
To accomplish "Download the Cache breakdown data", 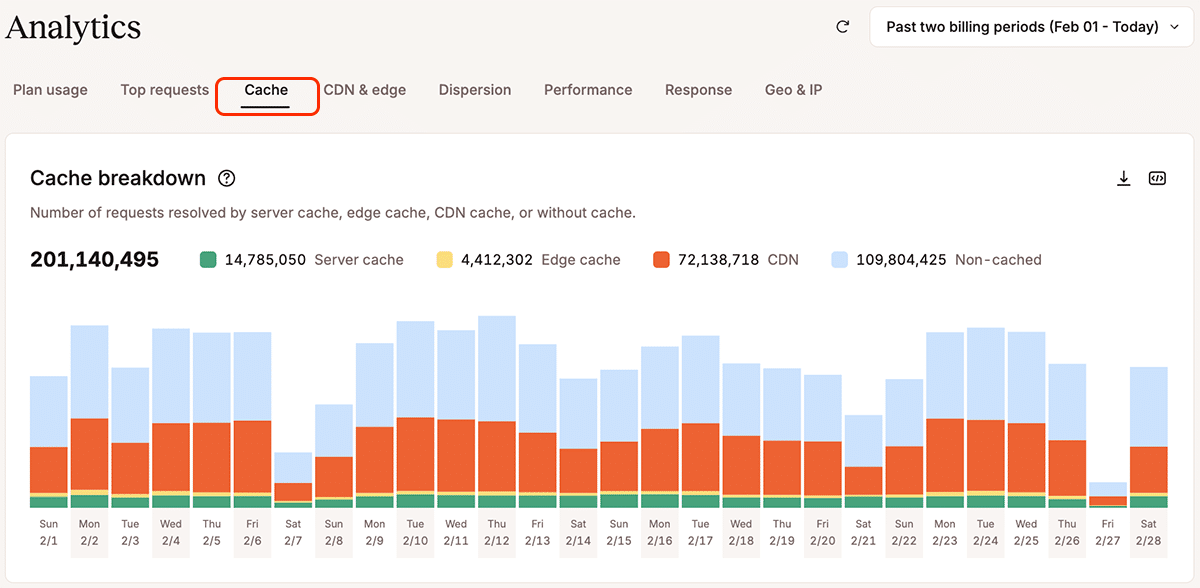I will (1123, 177).
